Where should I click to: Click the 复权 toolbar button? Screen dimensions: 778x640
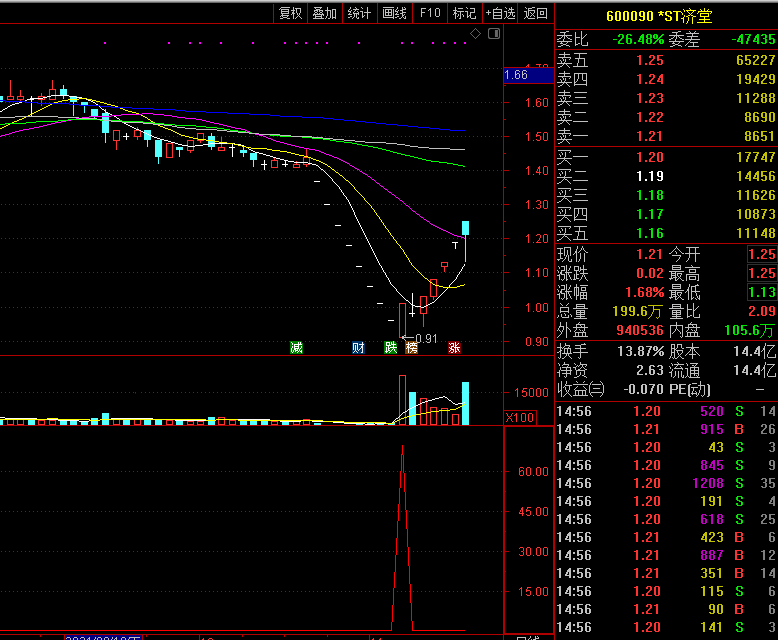[x=291, y=13]
